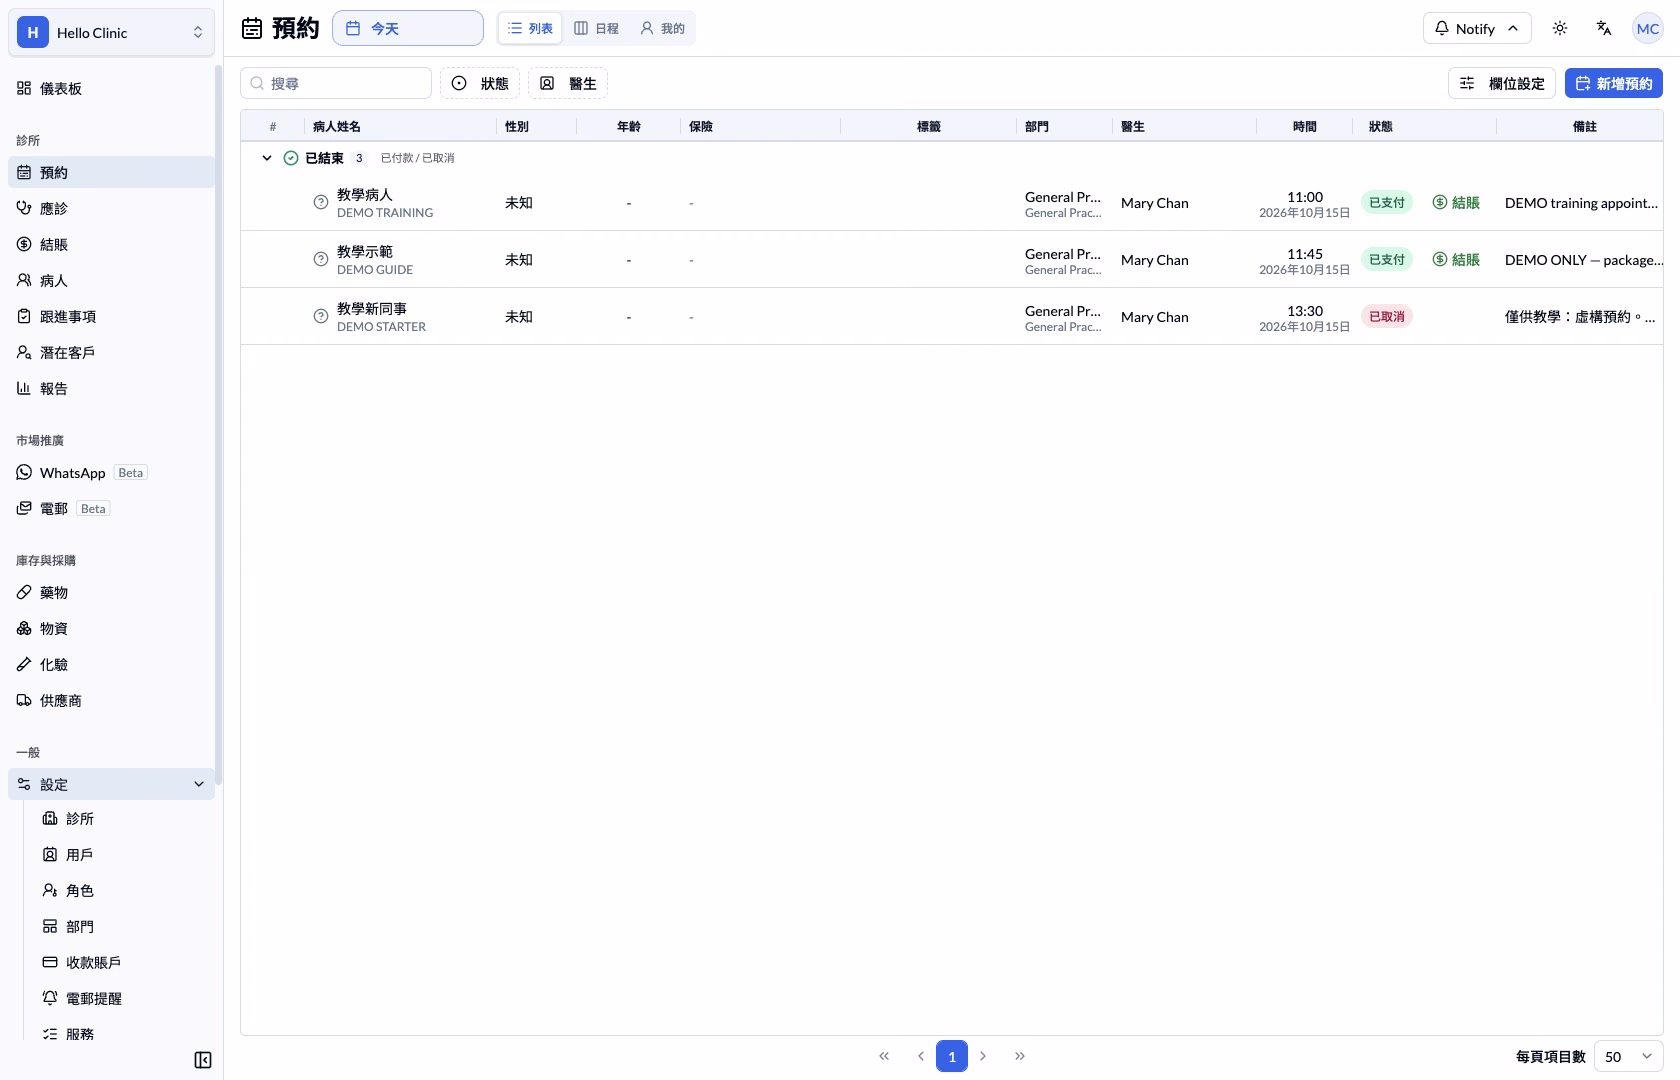Focus the 搜尋 search field

click(336, 83)
